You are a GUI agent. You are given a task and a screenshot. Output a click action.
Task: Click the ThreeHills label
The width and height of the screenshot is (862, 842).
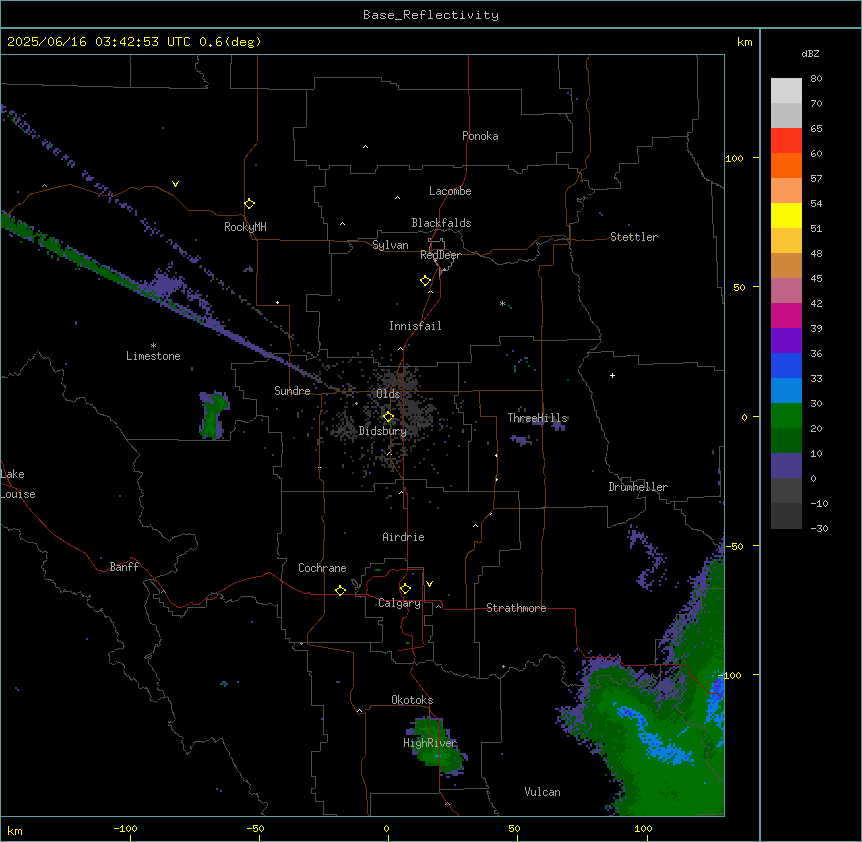coord(537,418)
